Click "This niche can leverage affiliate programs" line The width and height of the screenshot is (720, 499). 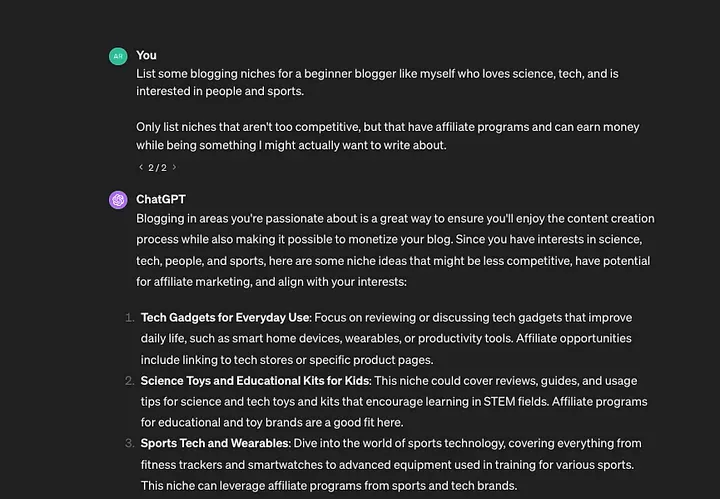[329, 486]
